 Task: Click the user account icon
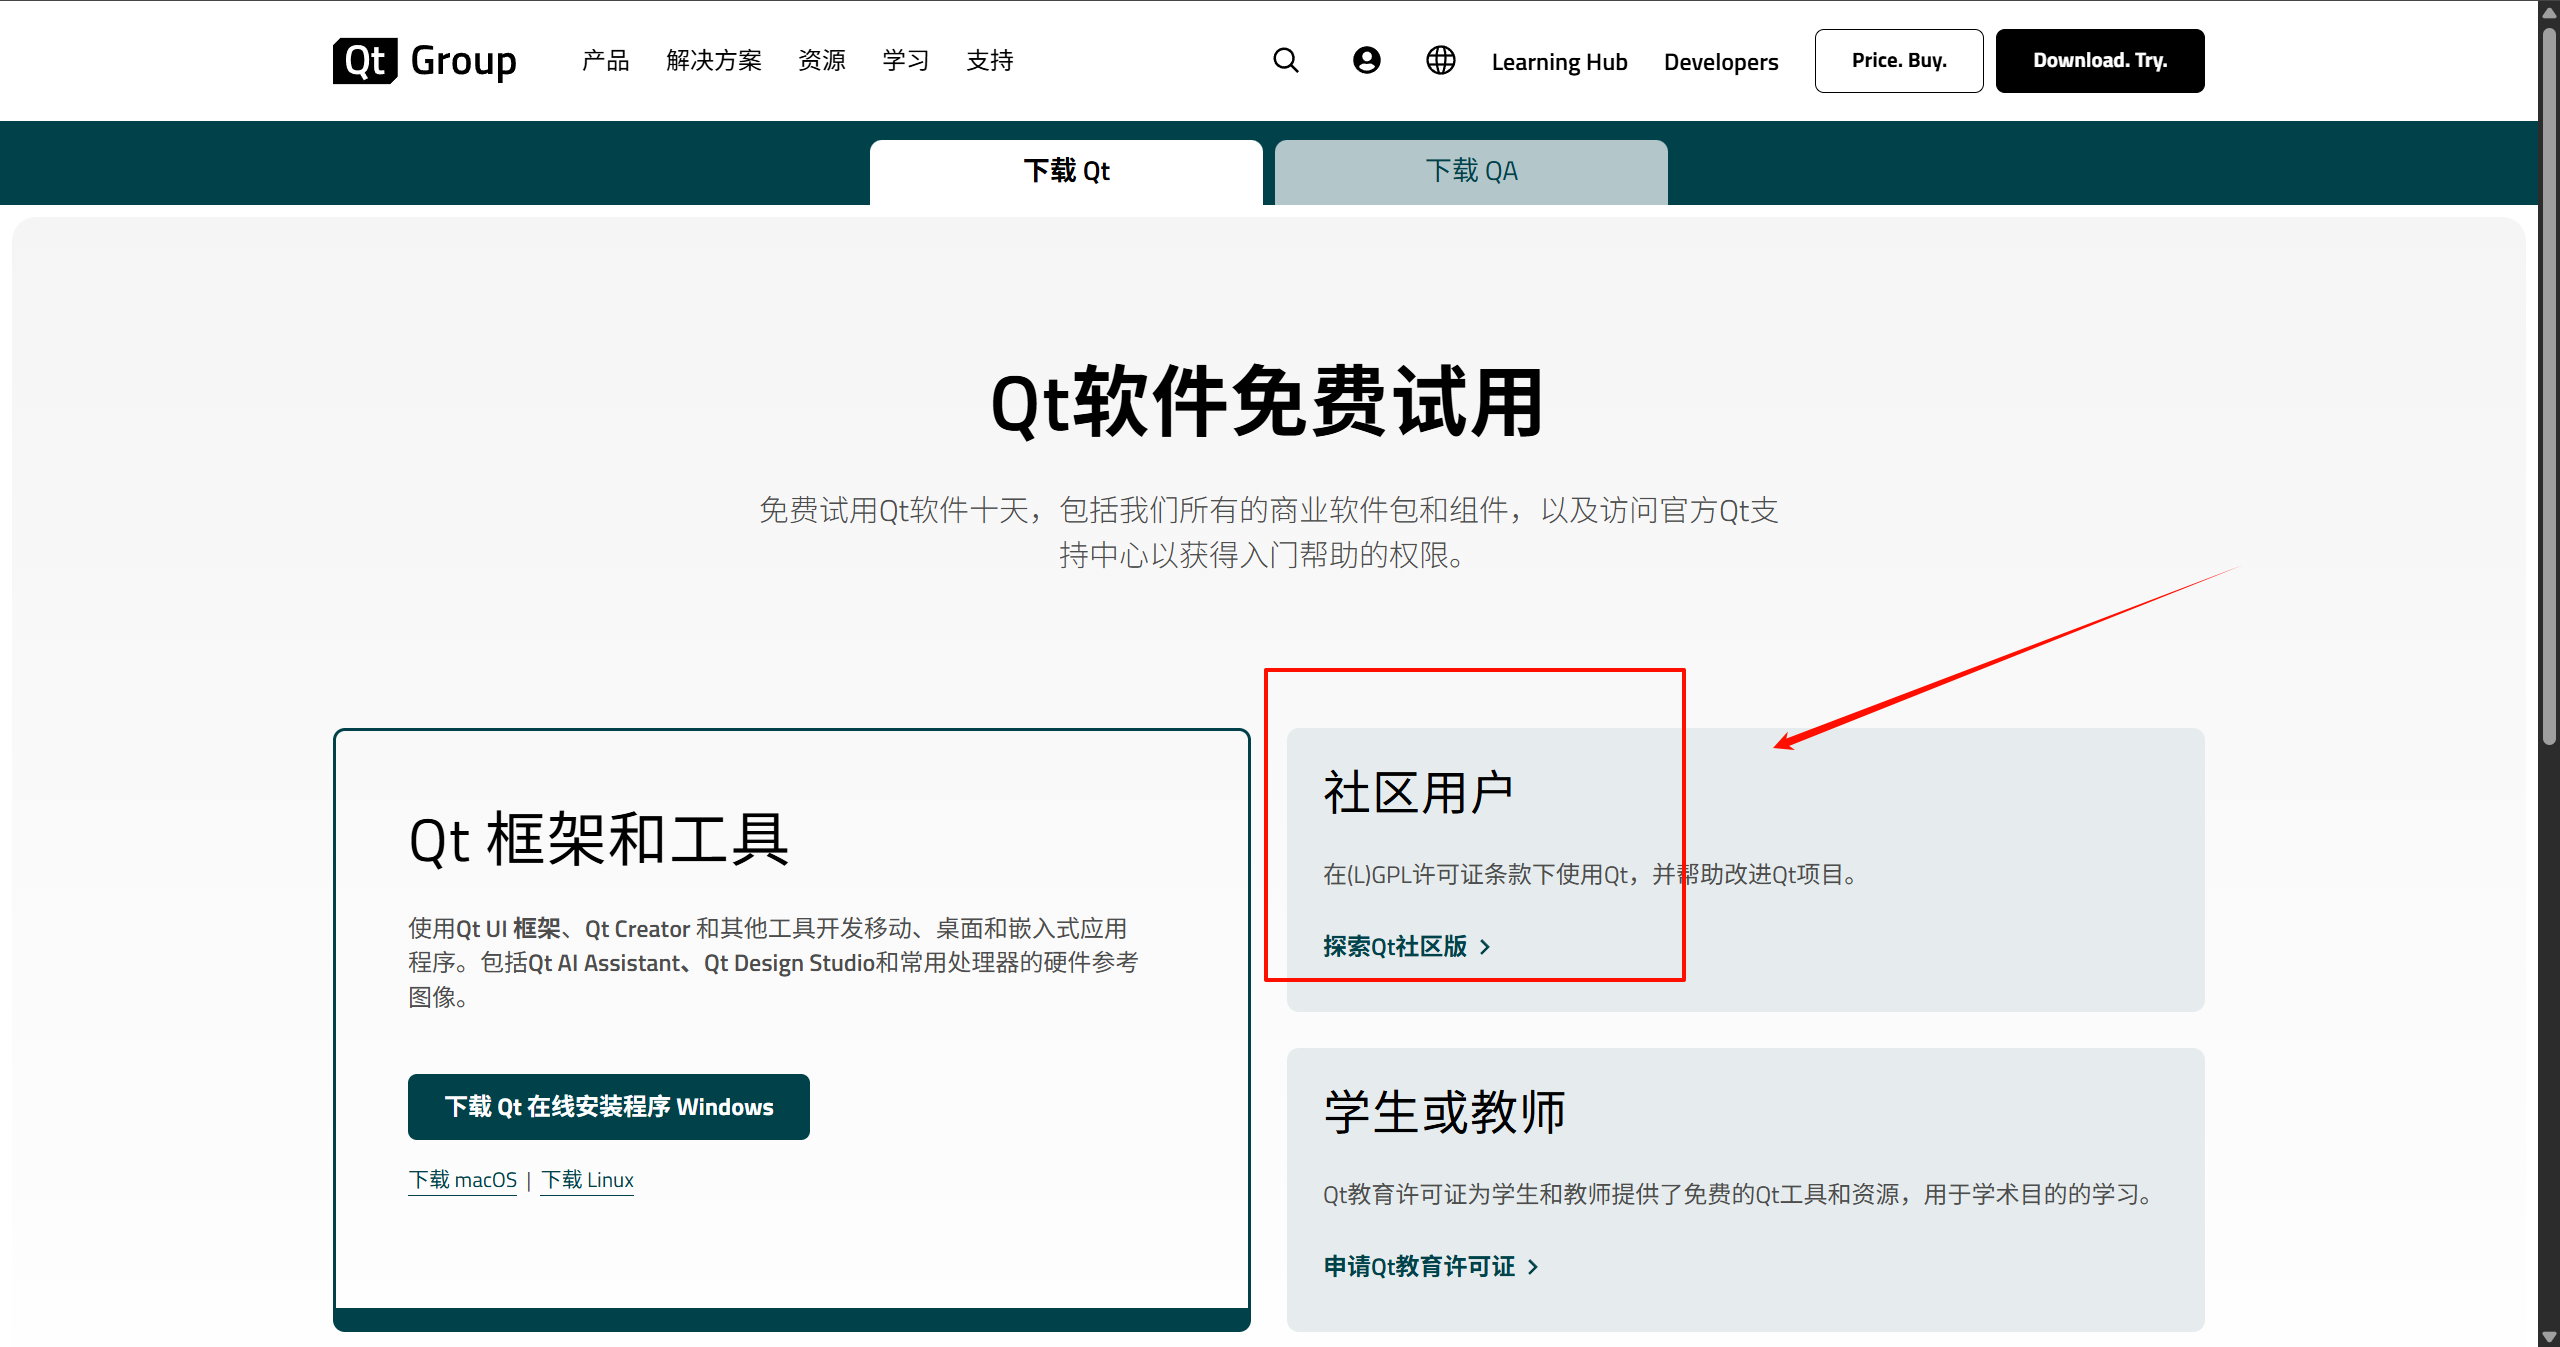click(1366, 60)
